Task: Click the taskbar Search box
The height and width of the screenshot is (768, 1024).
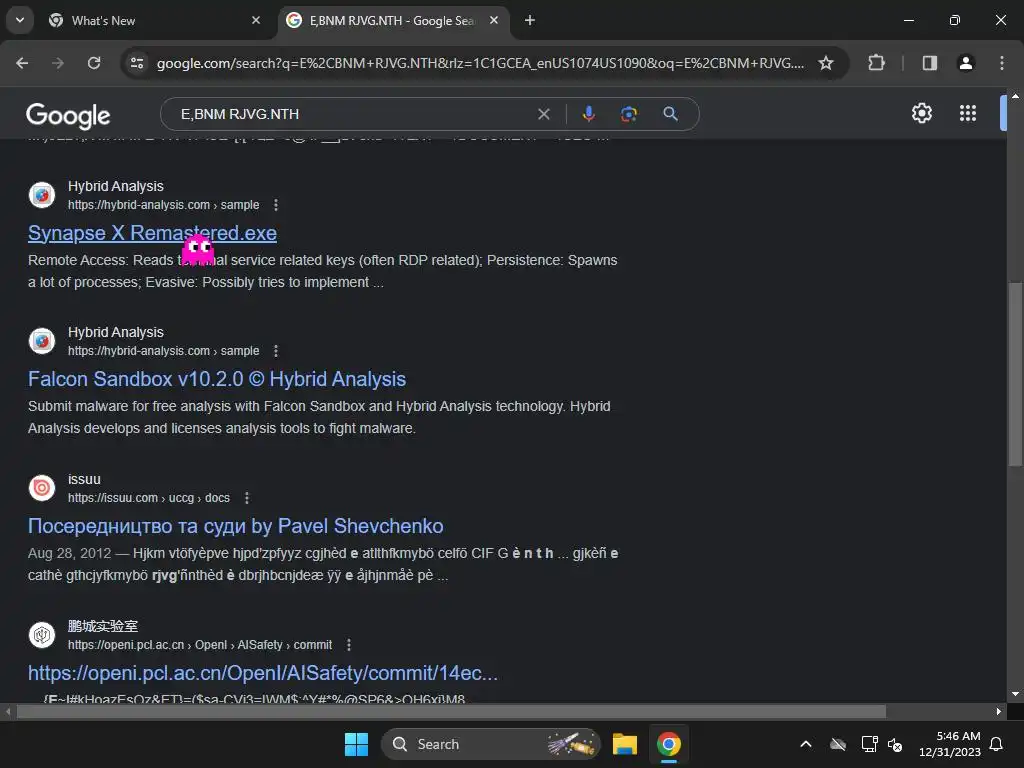Action: [x=490, y=744]
